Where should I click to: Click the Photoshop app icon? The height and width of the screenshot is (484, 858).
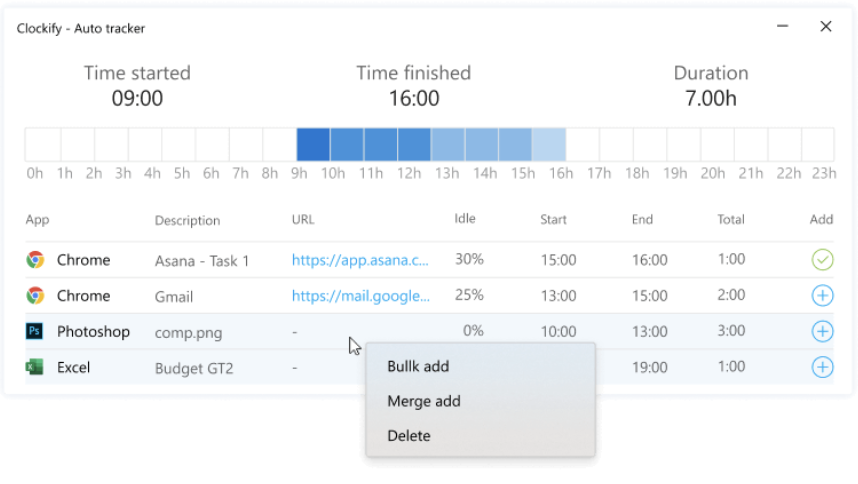35,332
